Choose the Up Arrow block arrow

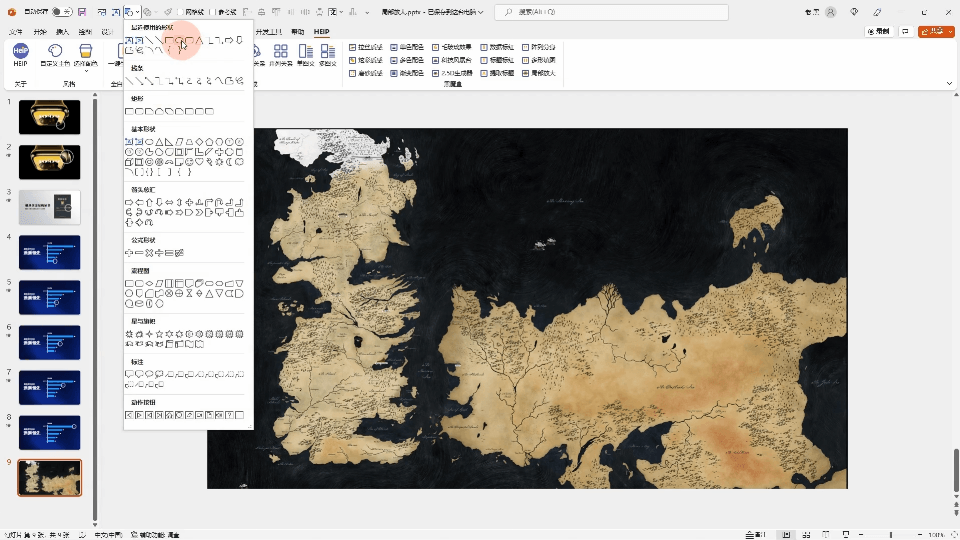click(x=149, y=202)
